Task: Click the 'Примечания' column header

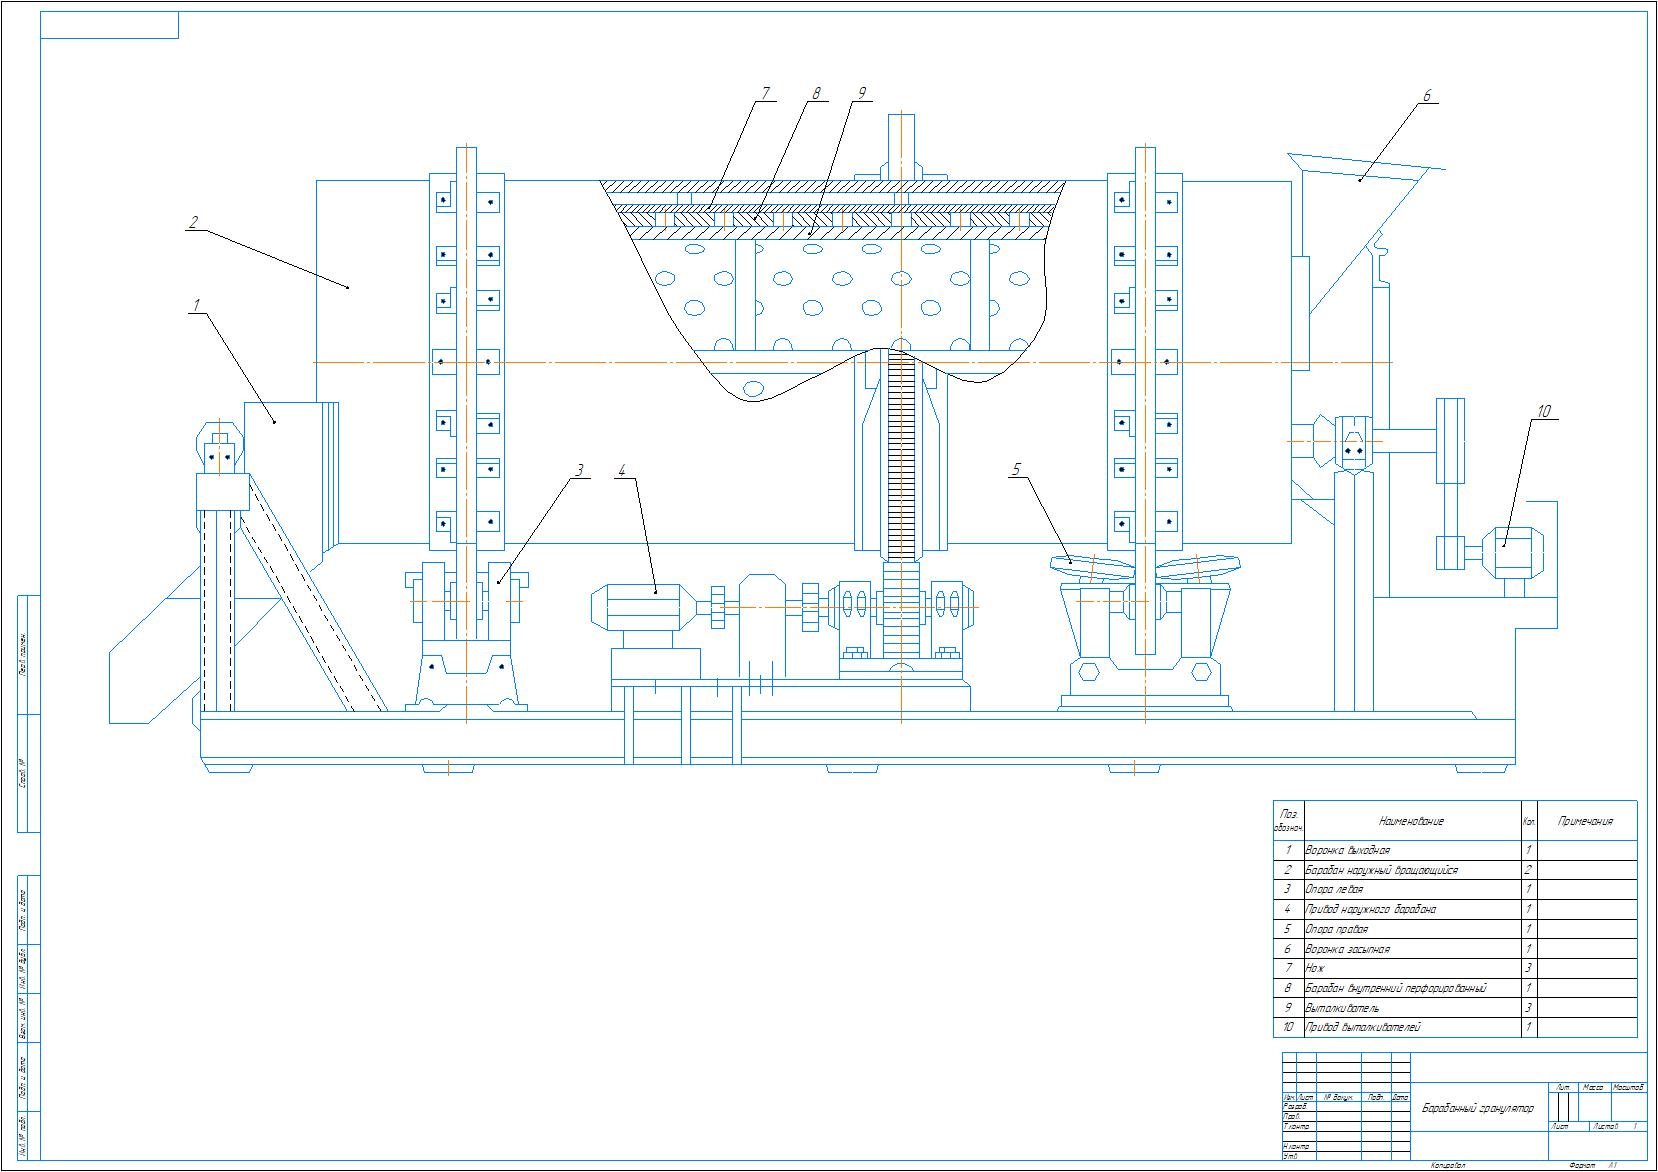Action: (1586, 821)
